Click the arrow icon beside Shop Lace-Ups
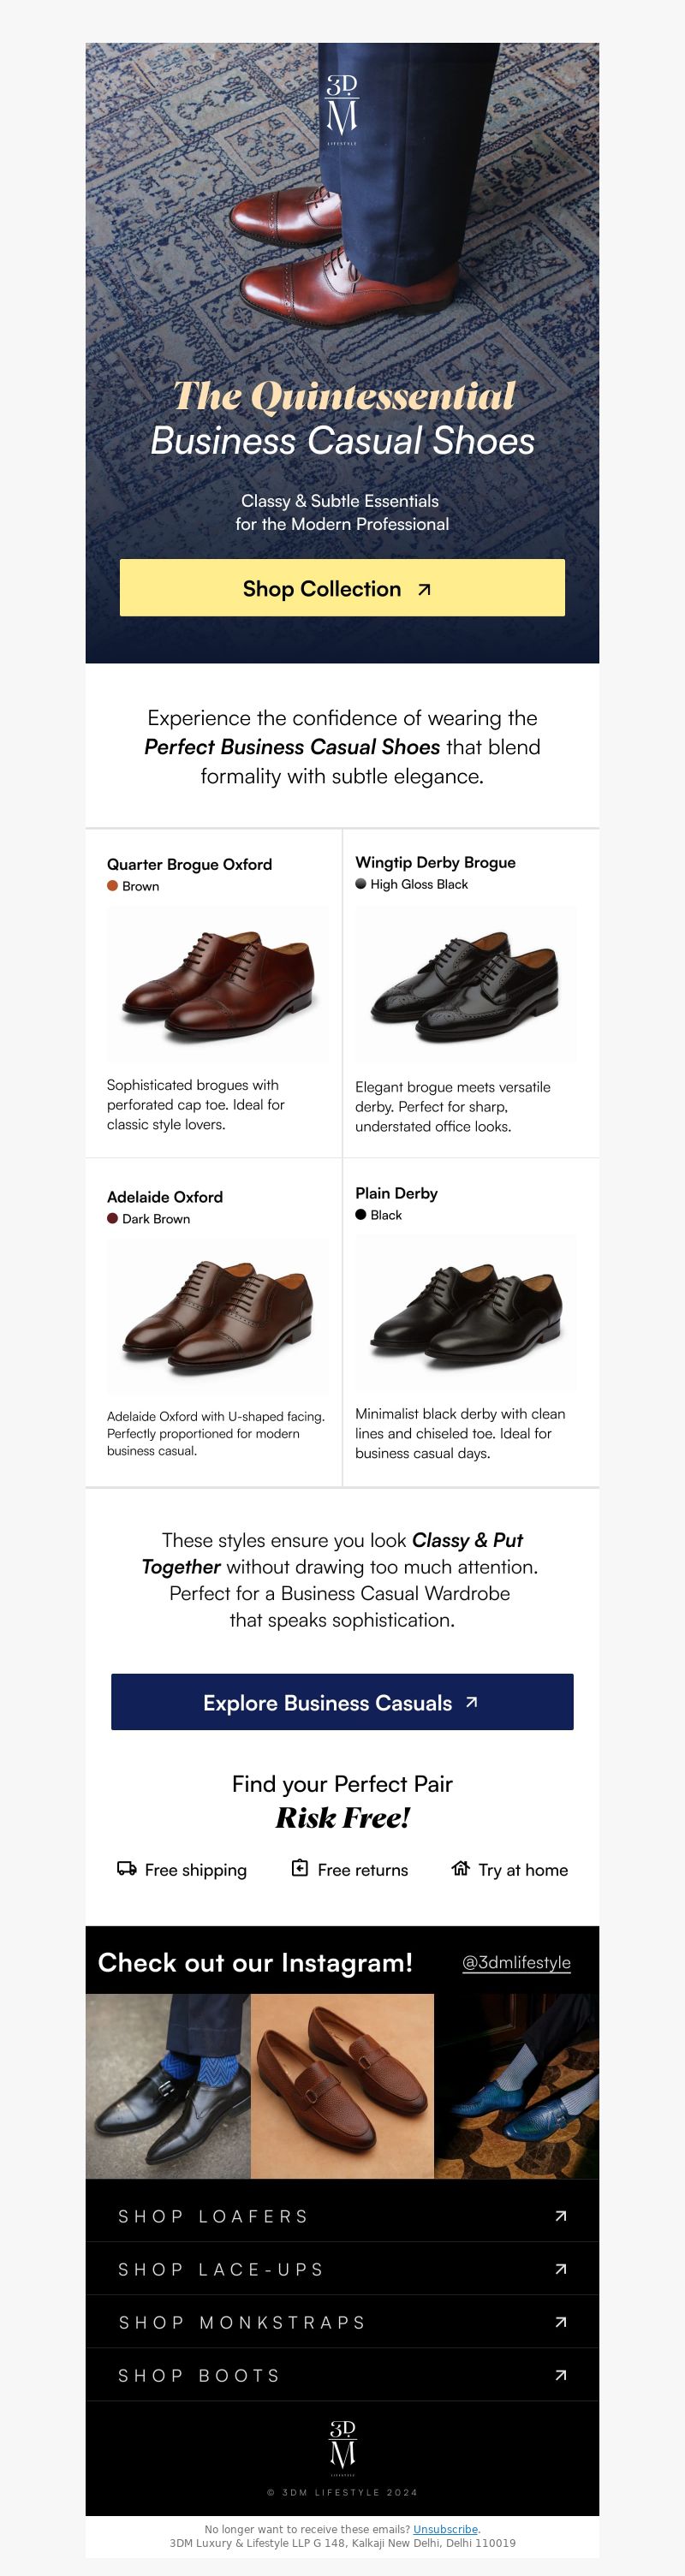 561,2269
